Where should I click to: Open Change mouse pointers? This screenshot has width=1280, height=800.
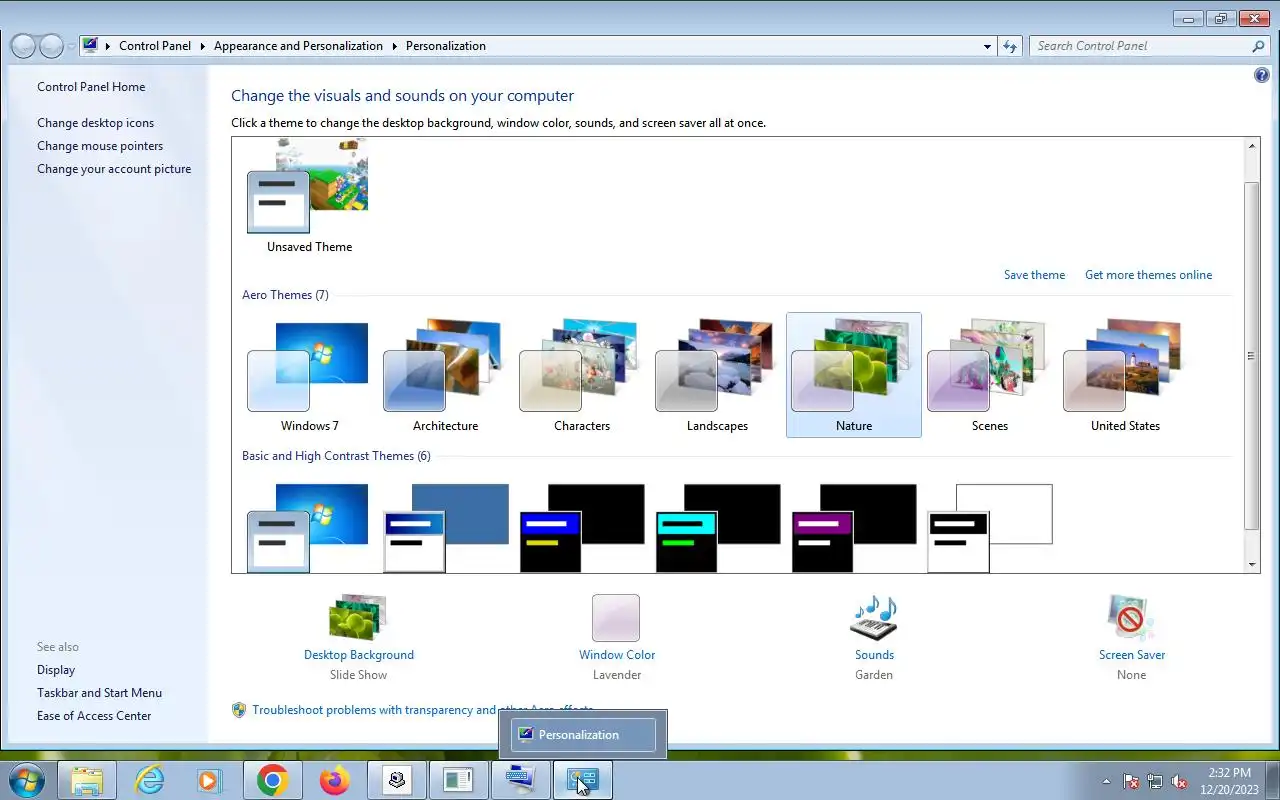click(x=100, y=146)
